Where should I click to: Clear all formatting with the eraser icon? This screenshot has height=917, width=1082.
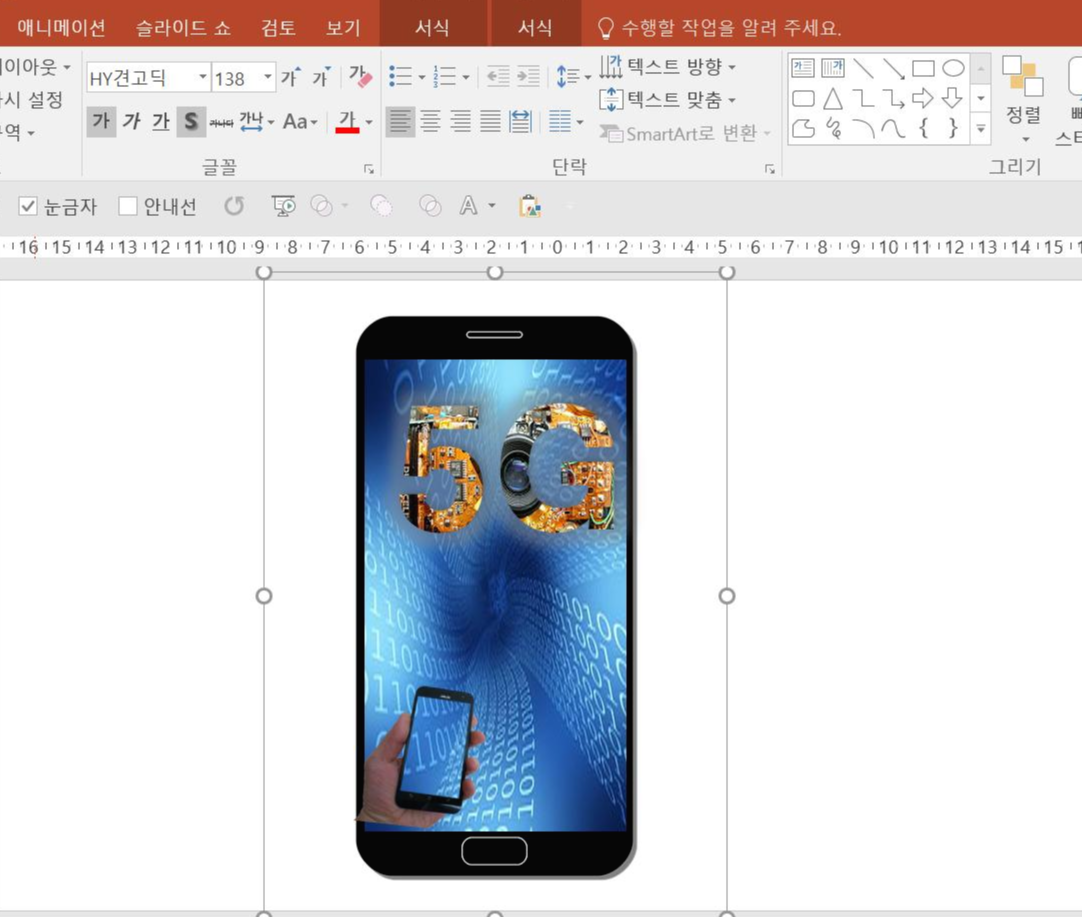pos(360,77)
